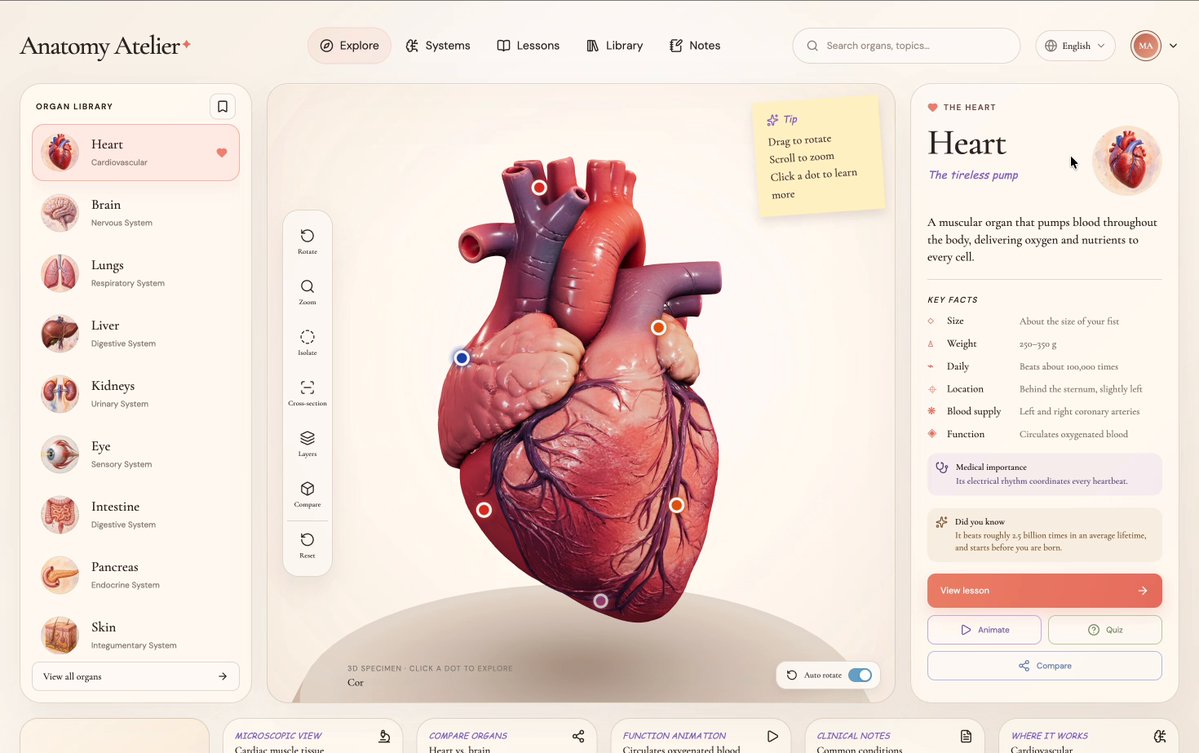The image size is (1199, 753).
Task: Click the purple hotspot at the heart apex
Action: click(x=601, y=601)
